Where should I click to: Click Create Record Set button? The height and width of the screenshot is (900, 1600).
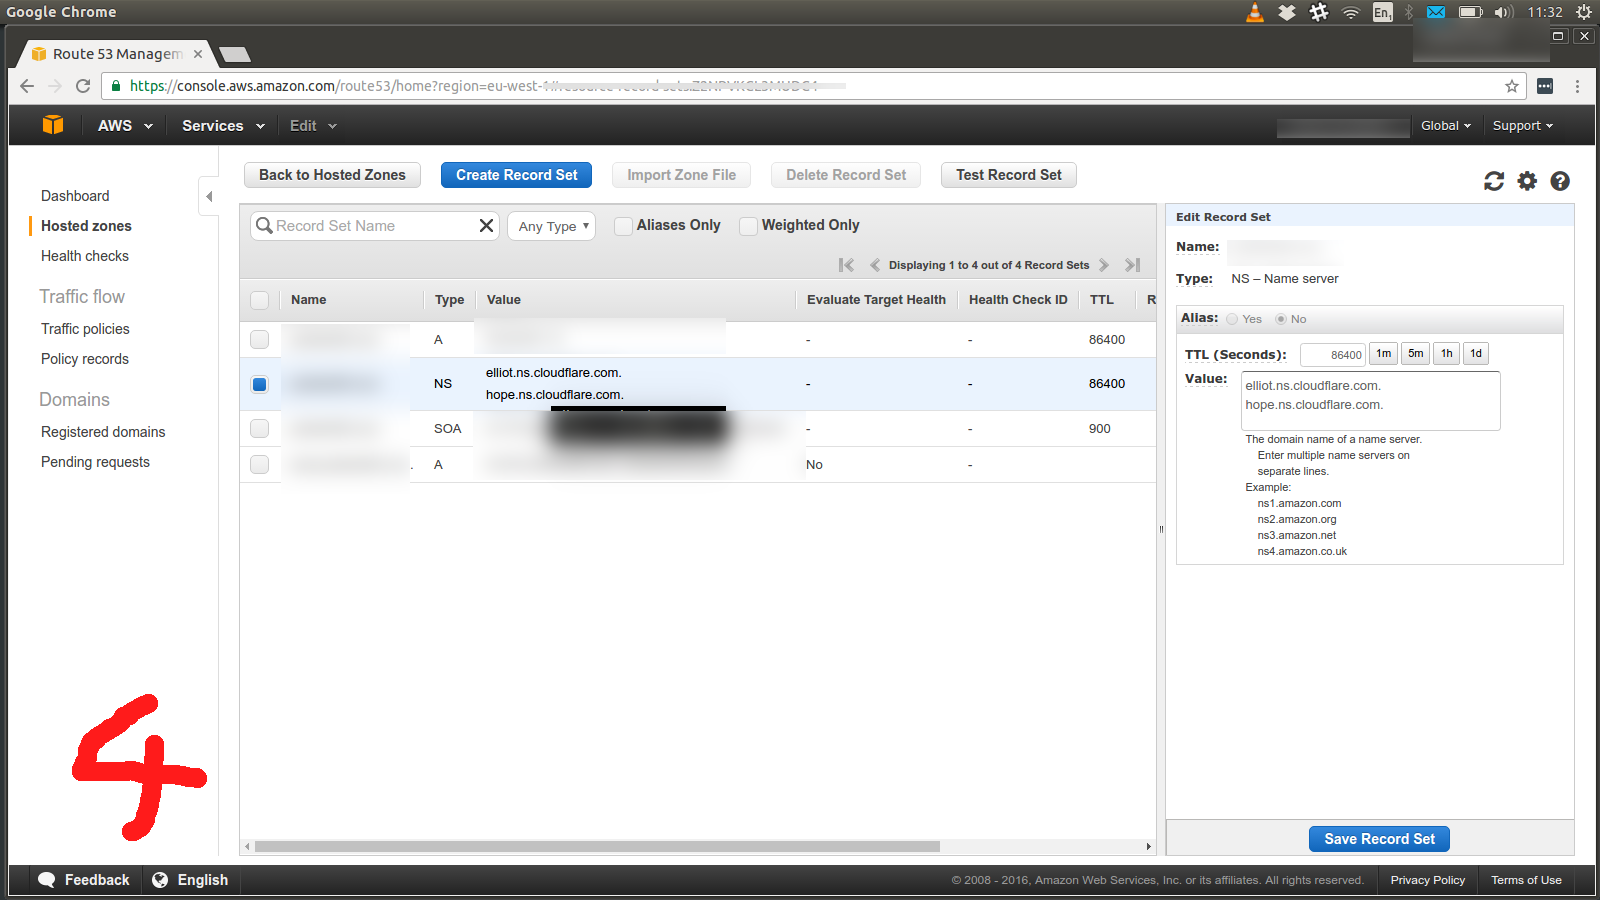point(517,175)
